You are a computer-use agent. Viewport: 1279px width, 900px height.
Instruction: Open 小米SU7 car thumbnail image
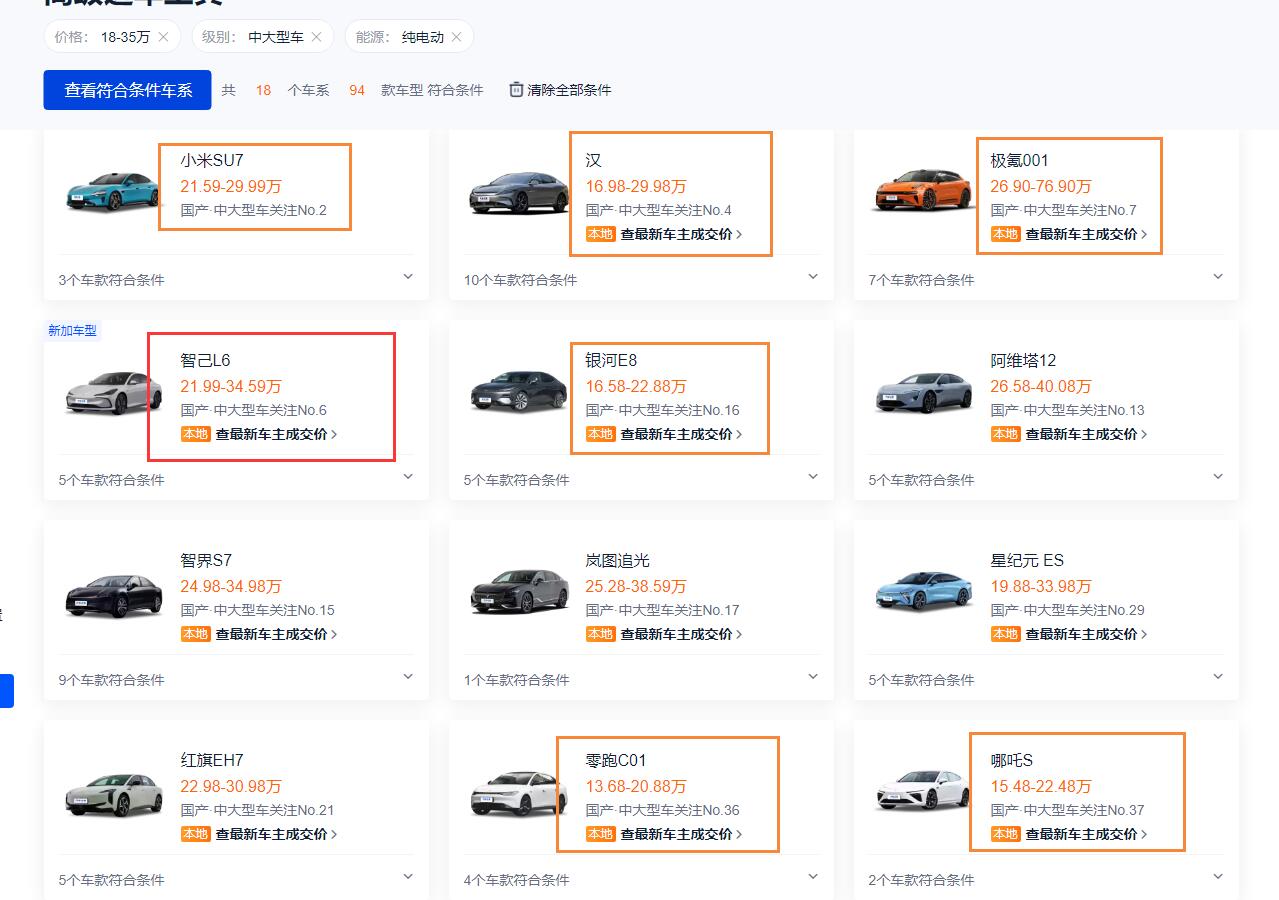tap(112, 189)
